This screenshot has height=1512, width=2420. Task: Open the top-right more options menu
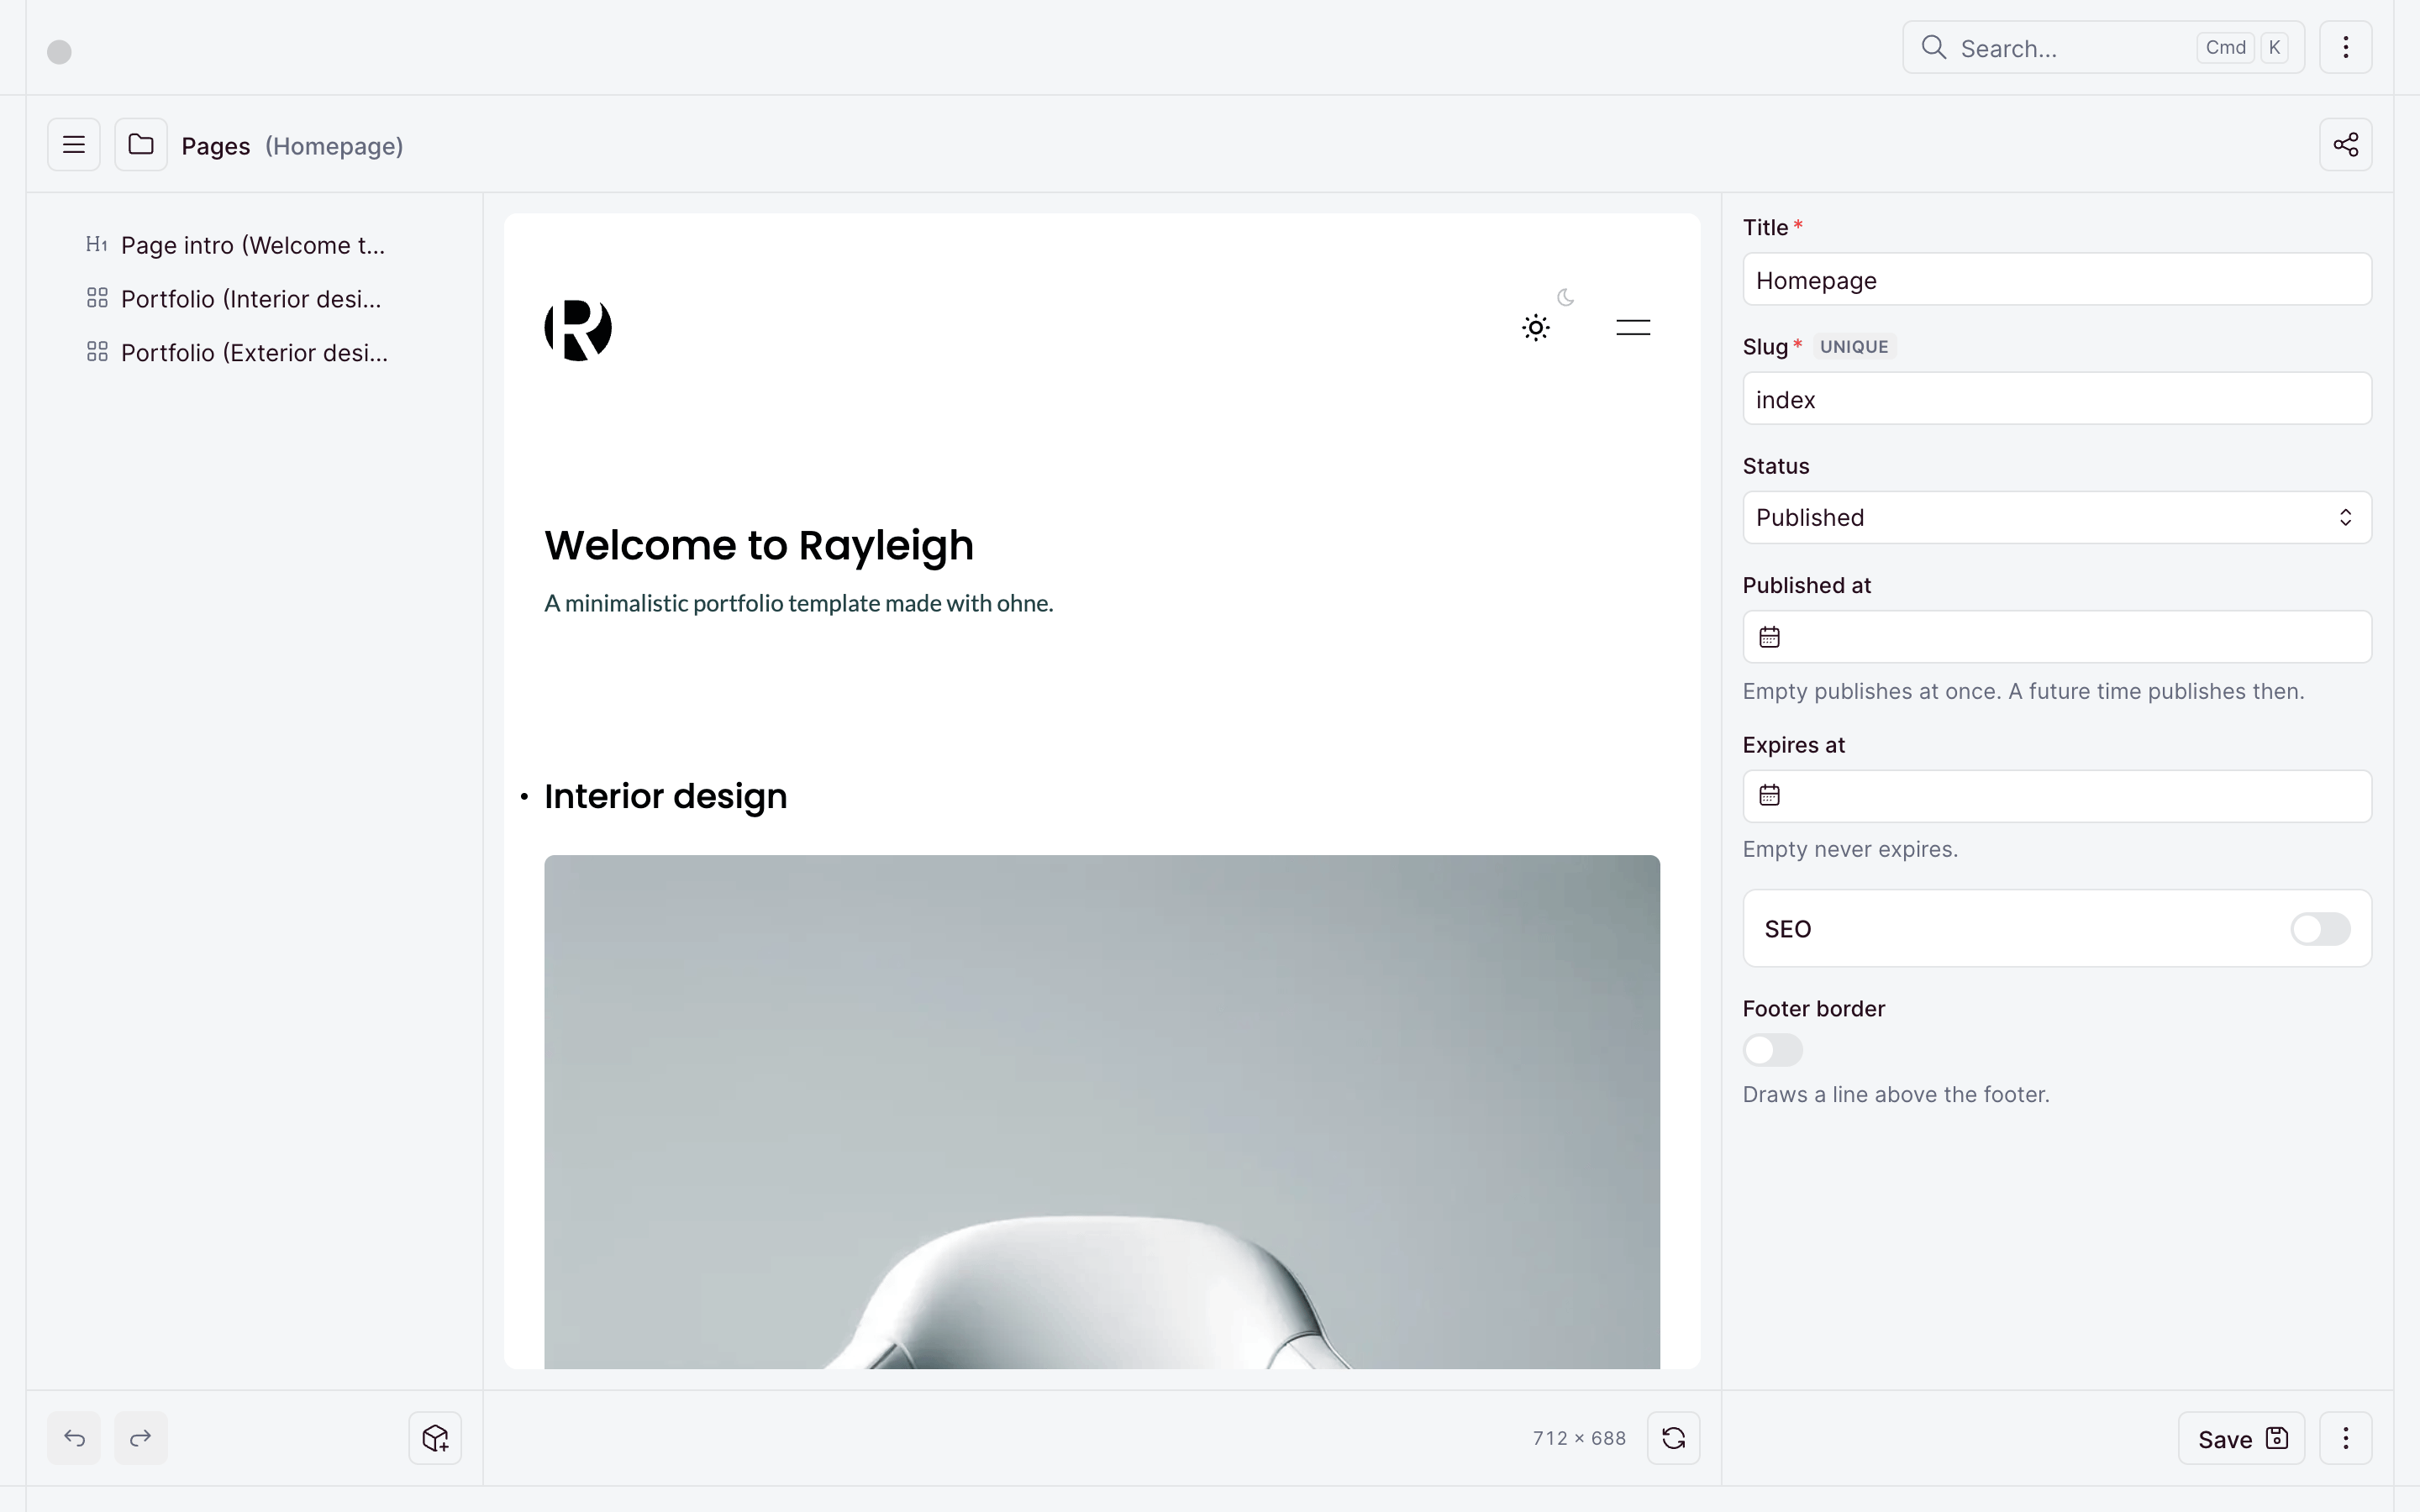click(2345, 47)
